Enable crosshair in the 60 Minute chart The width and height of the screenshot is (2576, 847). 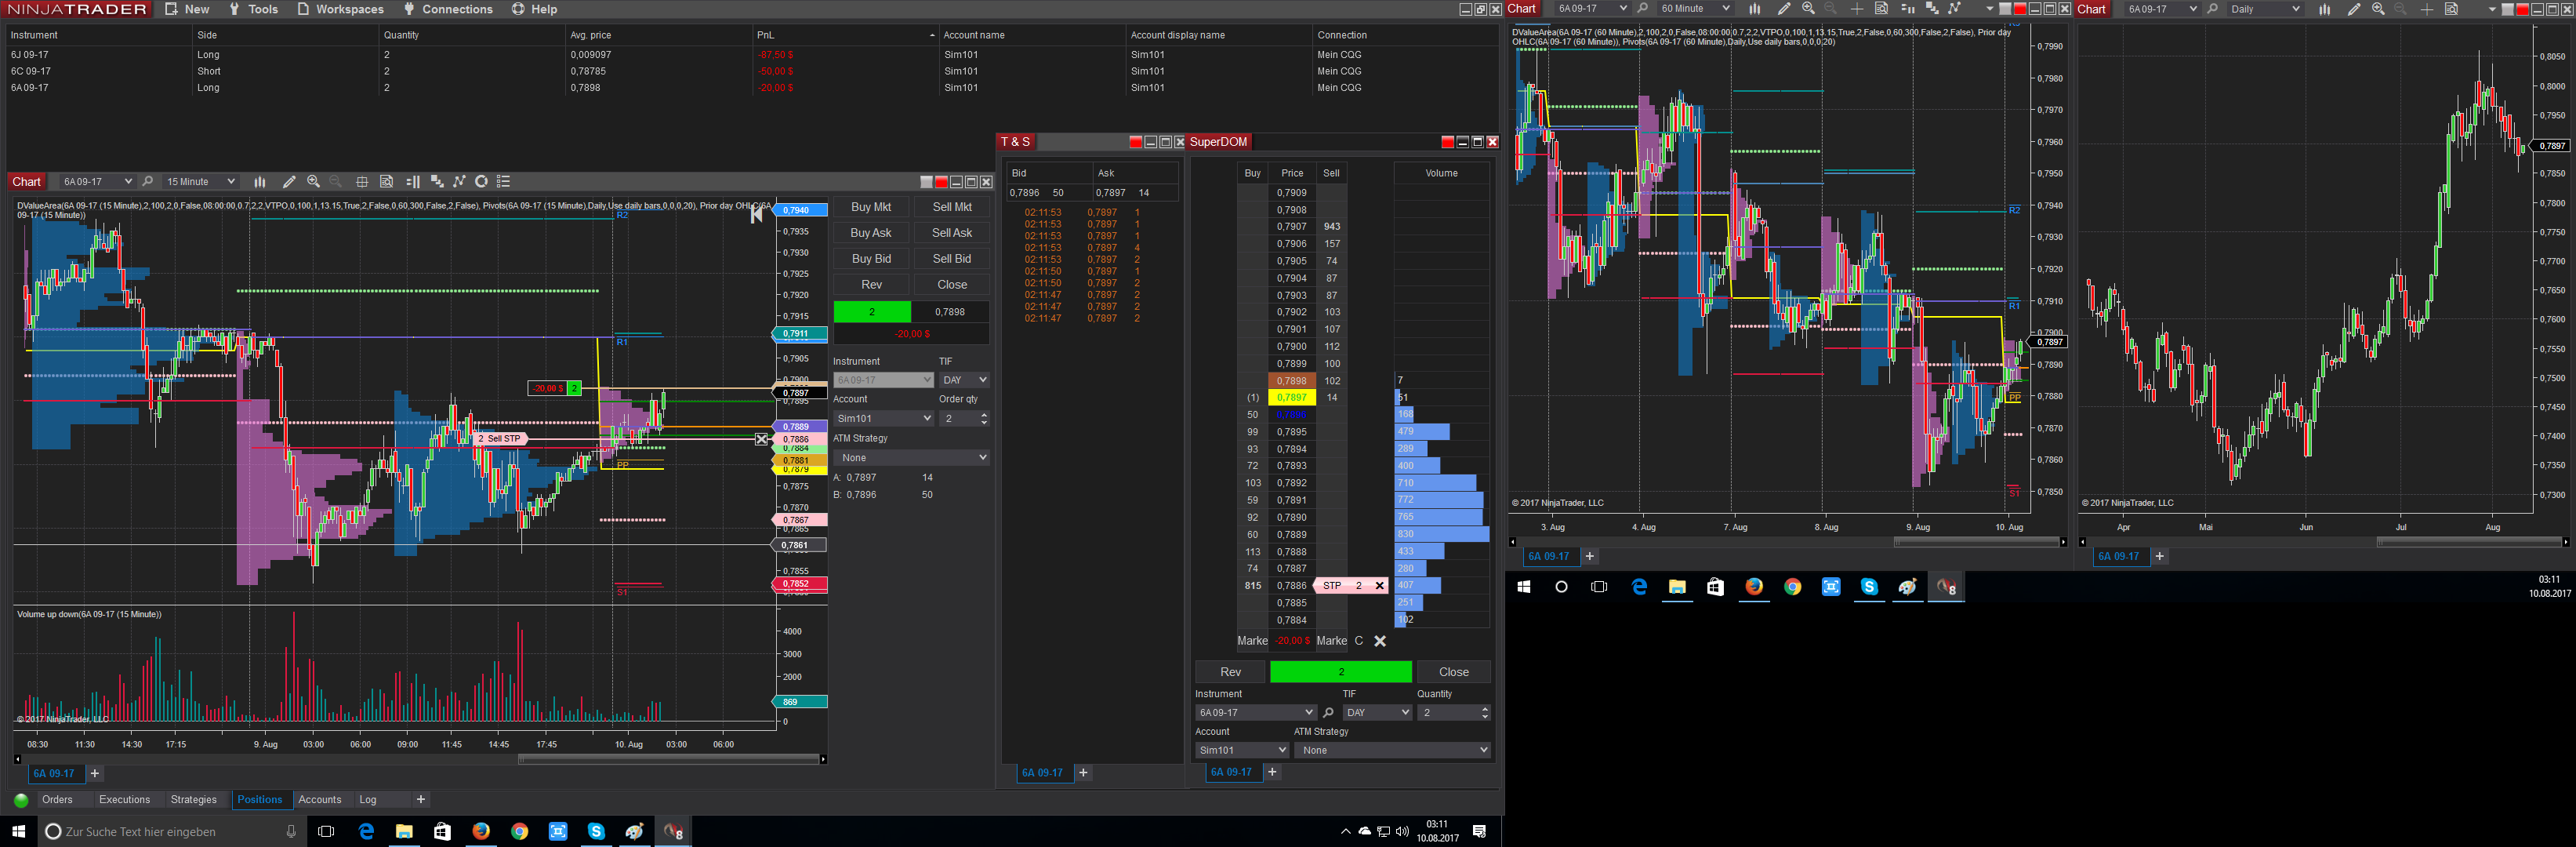click(x=1856, y=9)
